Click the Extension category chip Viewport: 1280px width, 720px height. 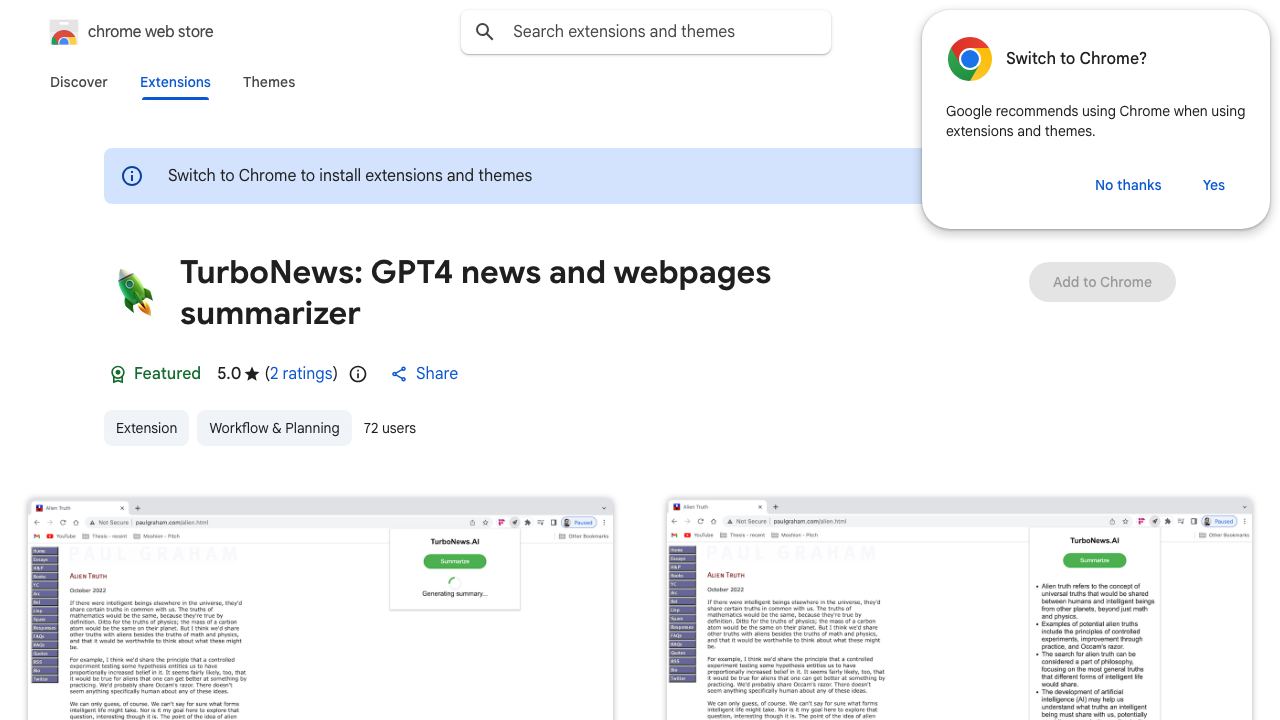146,428
